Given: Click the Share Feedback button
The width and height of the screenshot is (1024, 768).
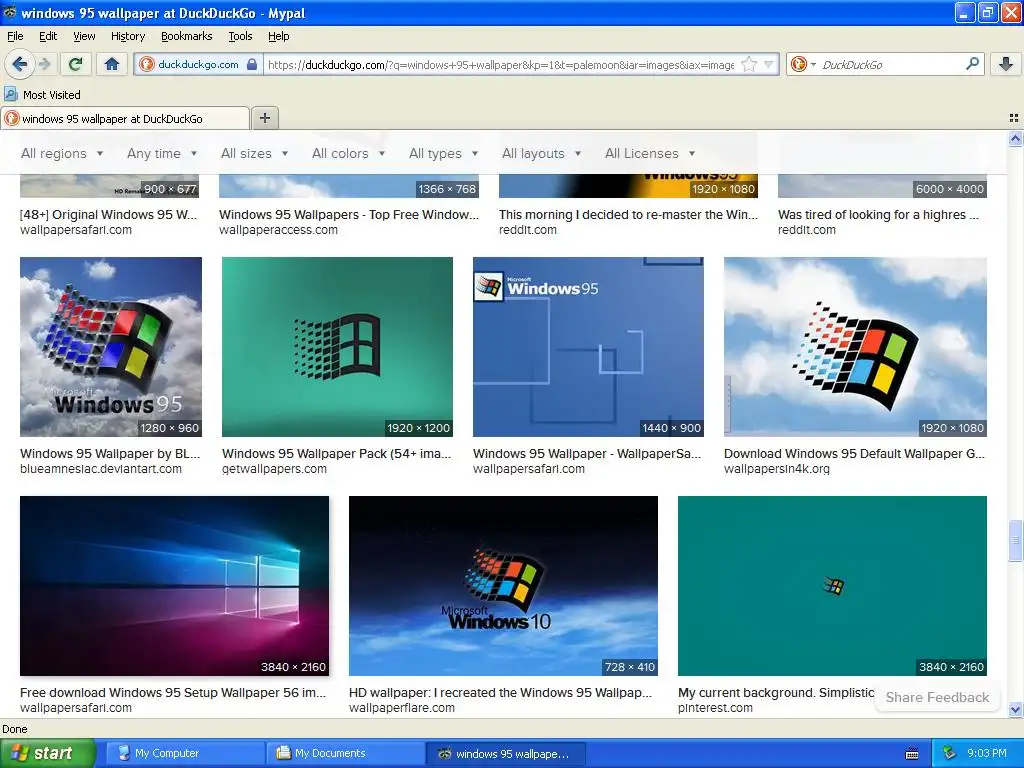Looking at the screenshot, I should click(937, 697).
